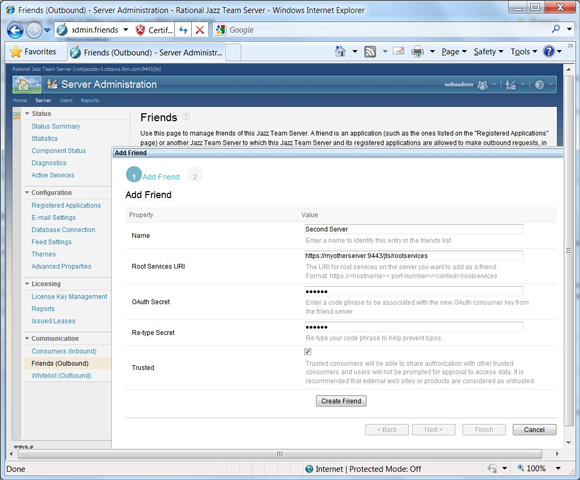Click the Create Friend button
The height and width of the screenshot is (480, 580).
tap(341, 401)
